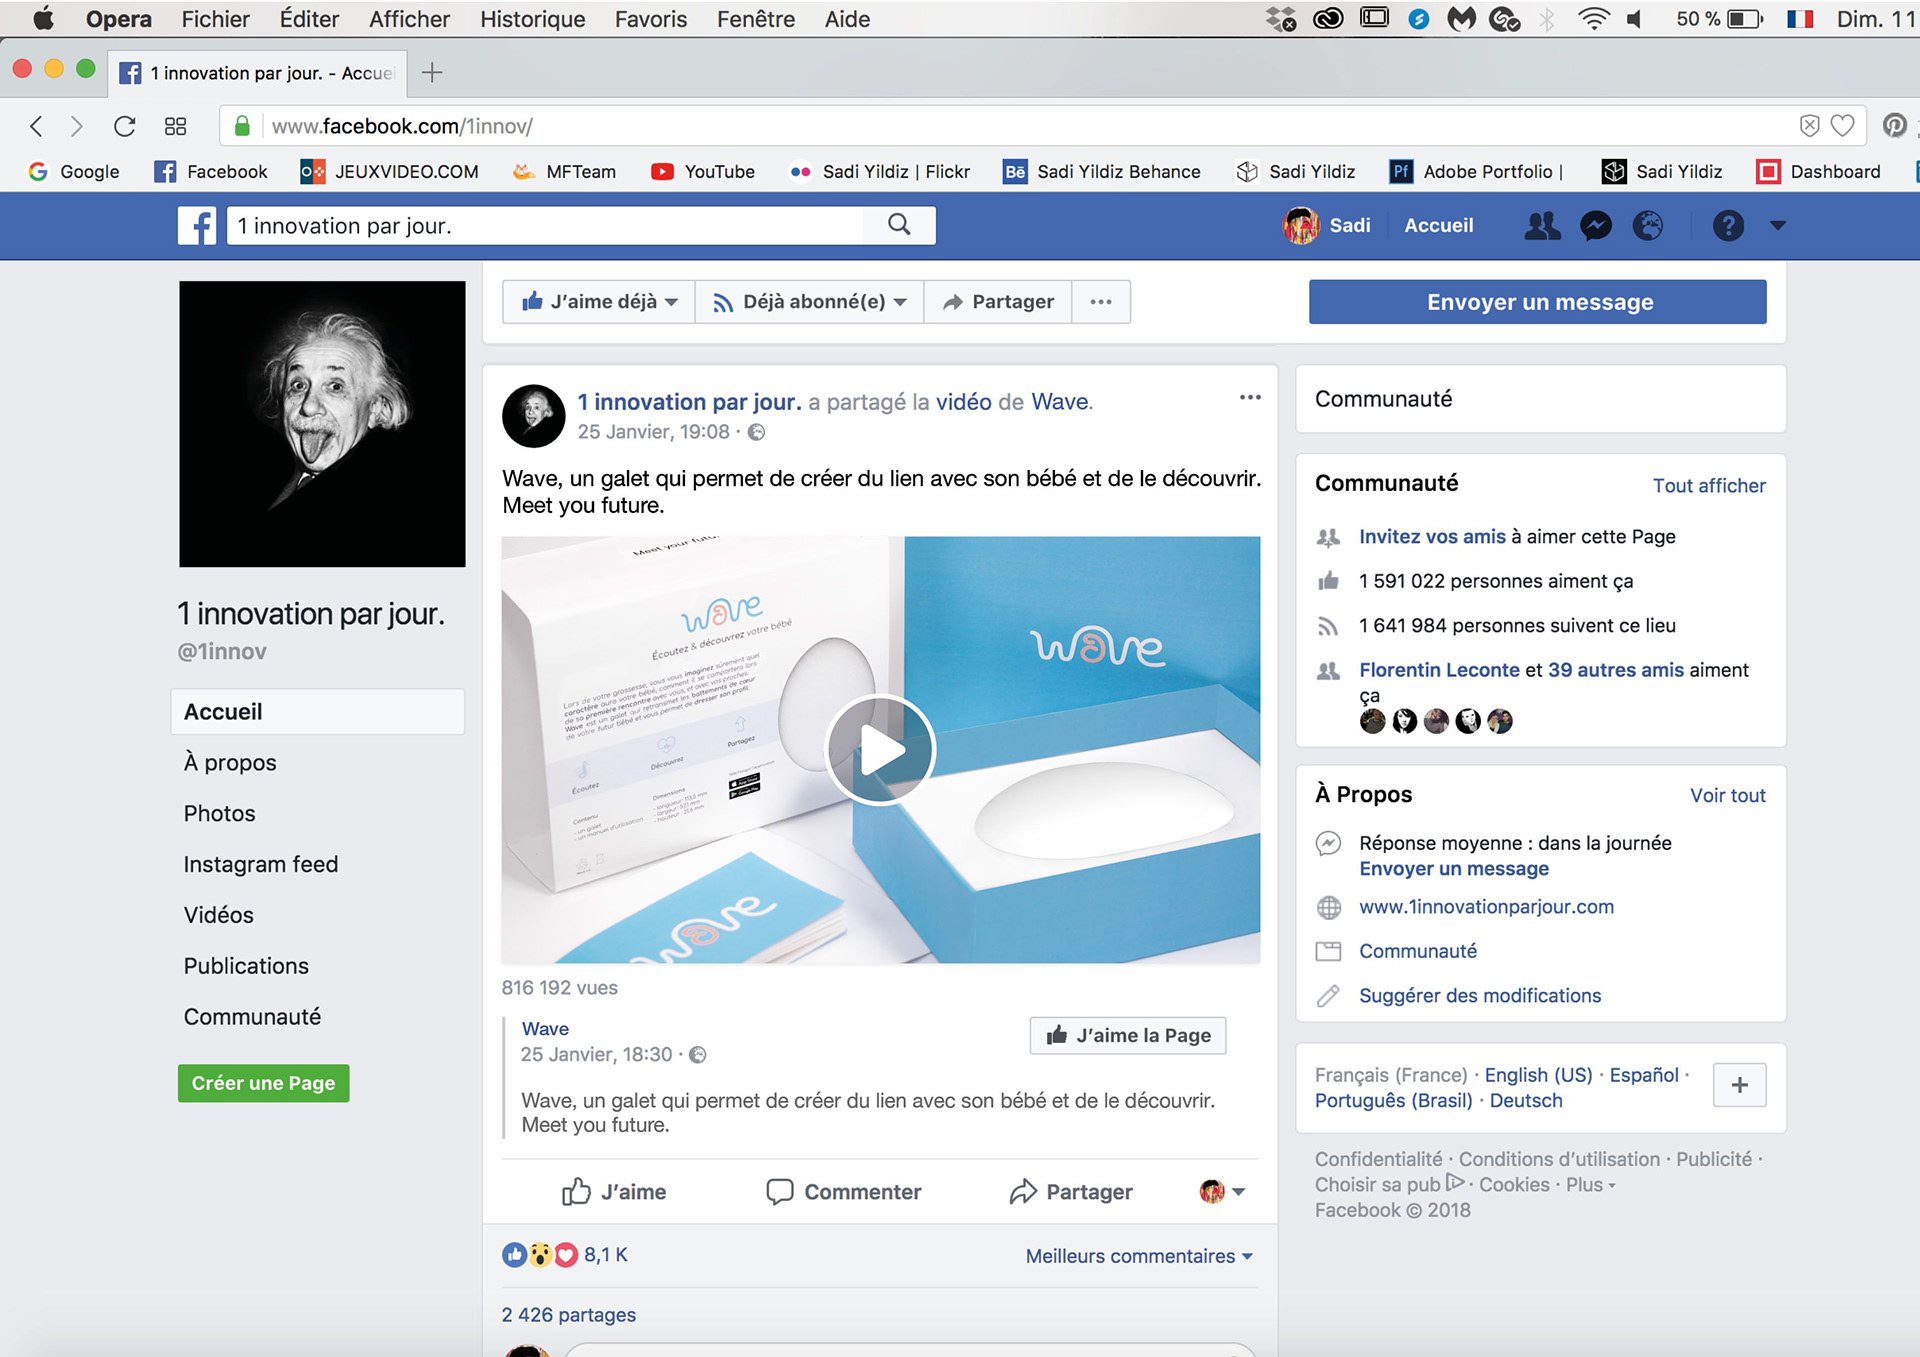
Task: Click the Partager button under the post
Action: (1071, 1192)
